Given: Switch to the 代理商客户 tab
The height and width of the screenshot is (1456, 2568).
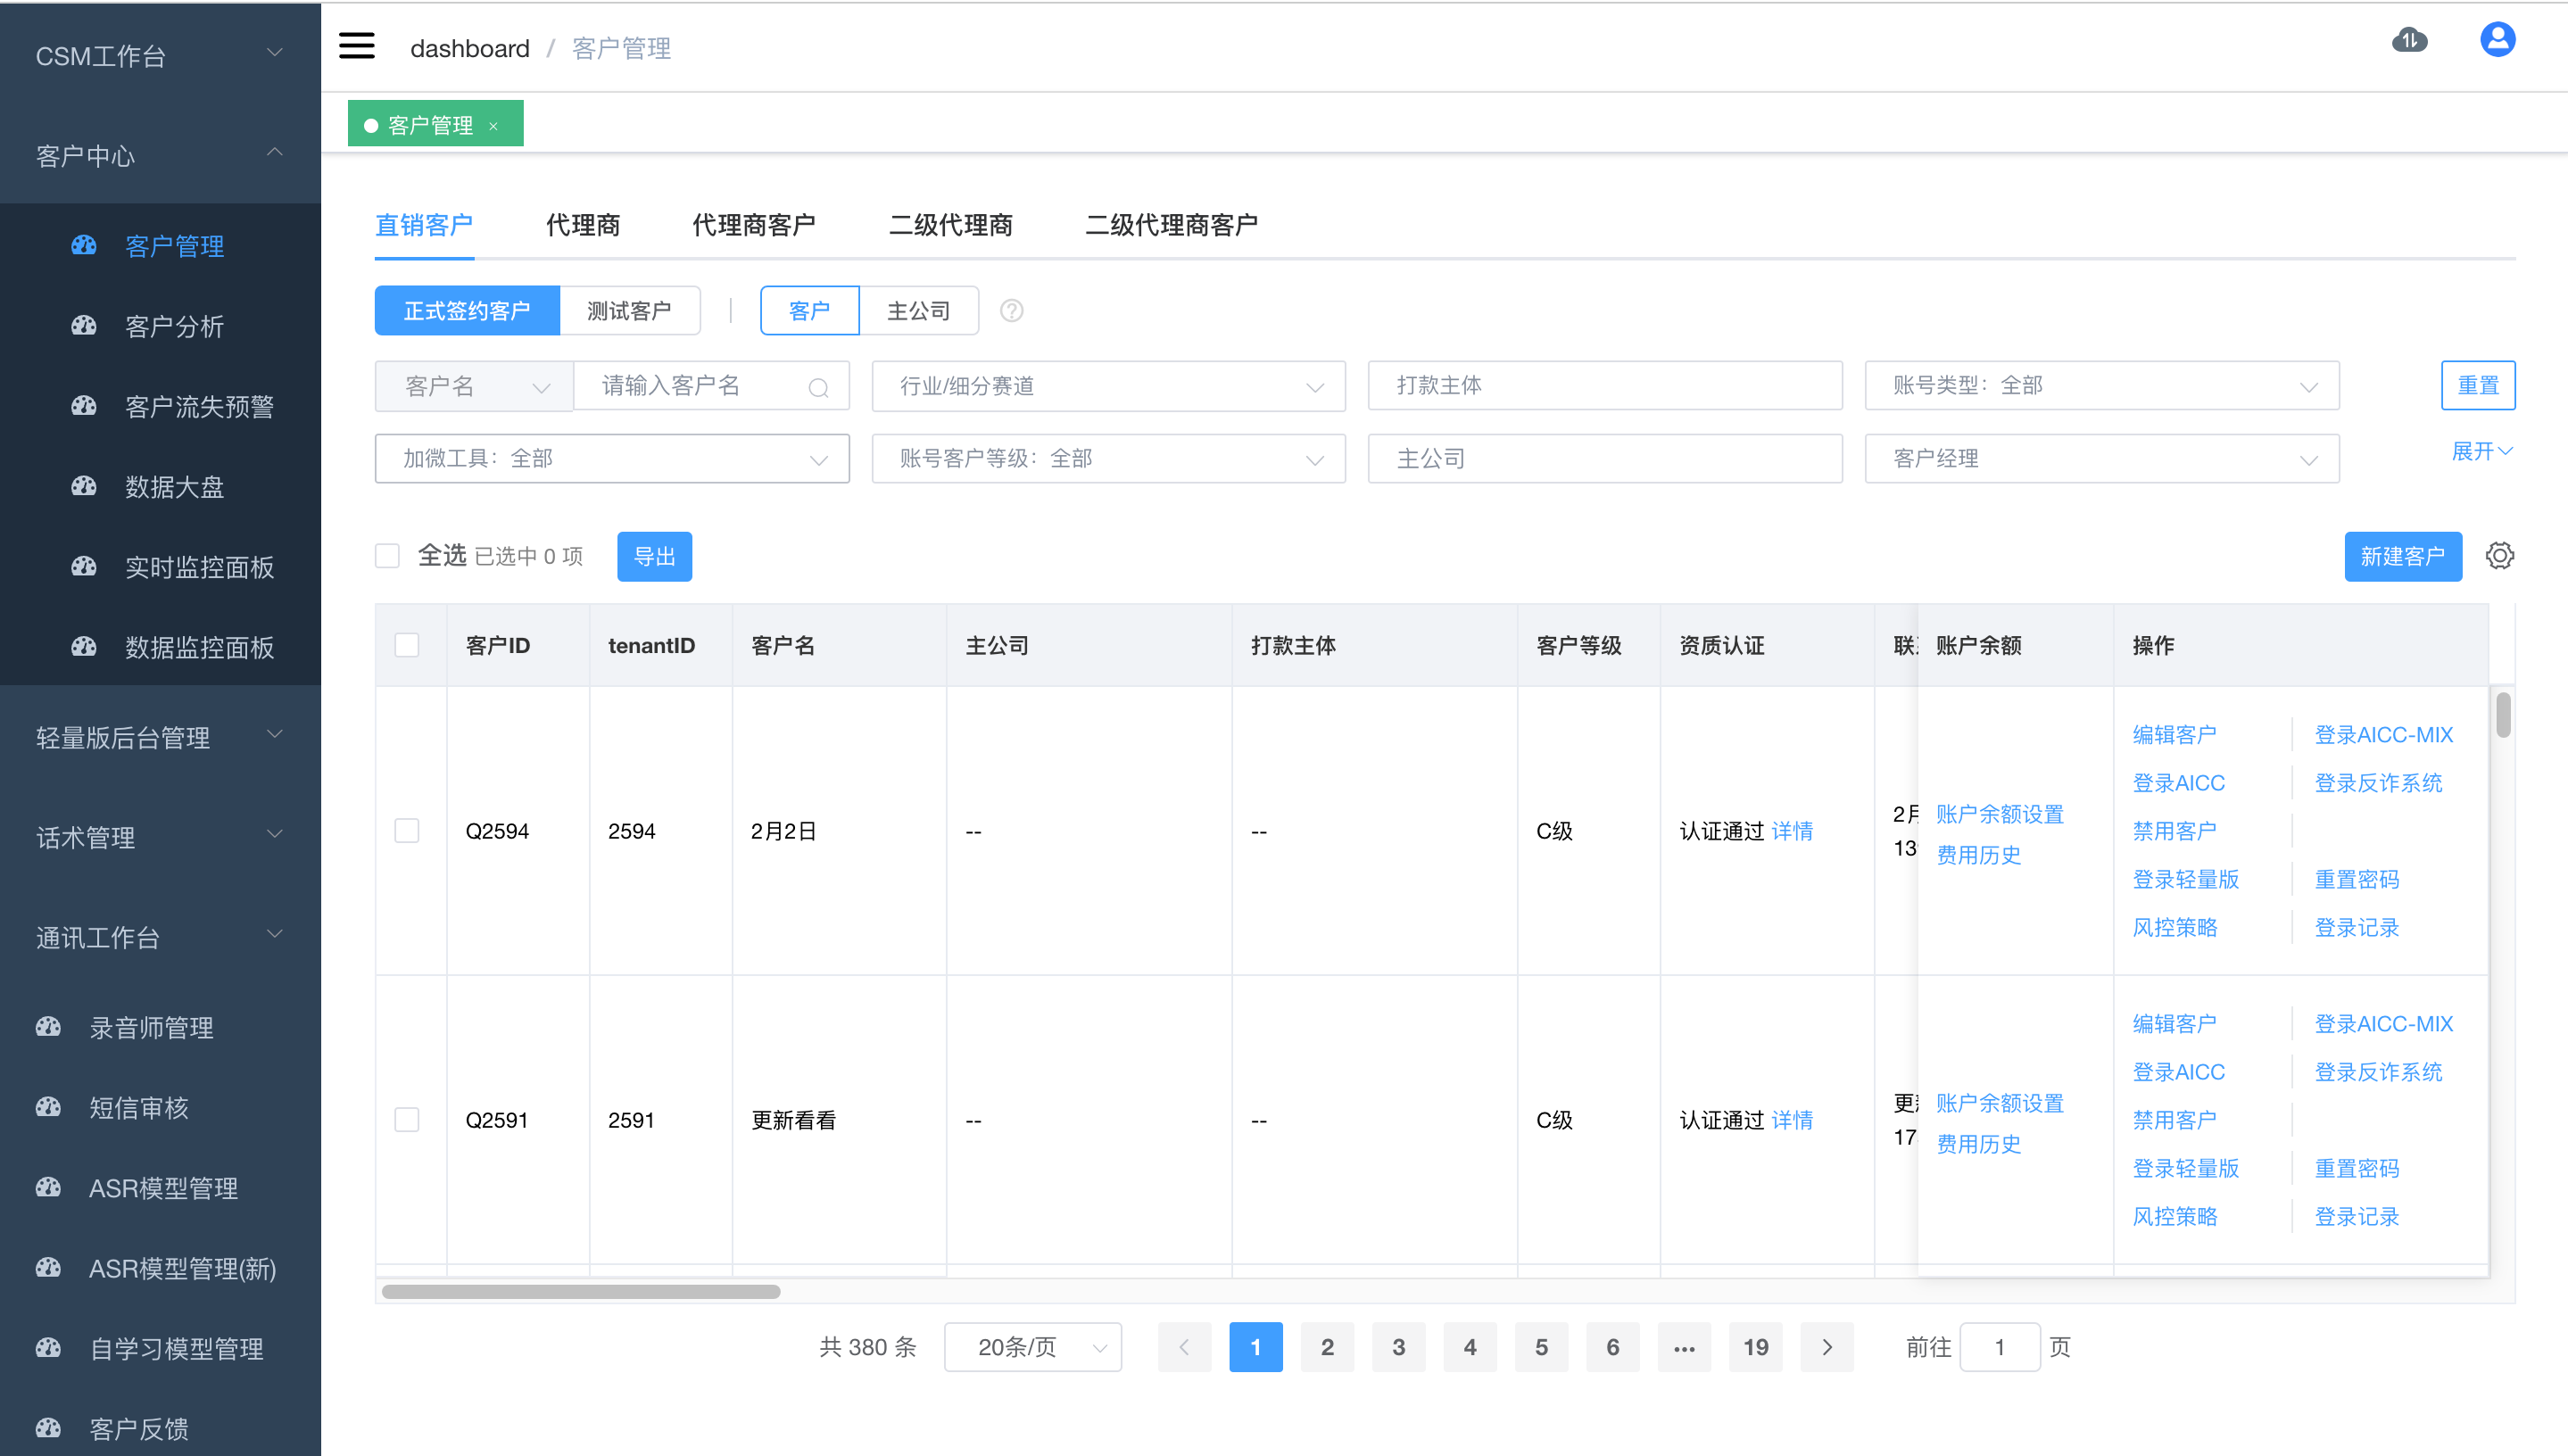Looking at the screenshot, I should [754, 225].
